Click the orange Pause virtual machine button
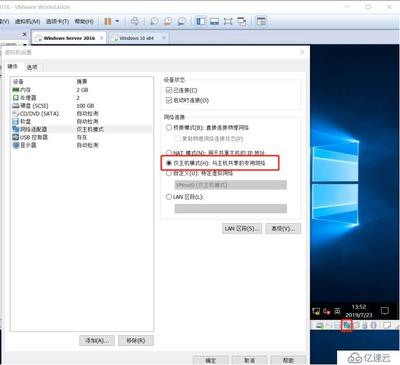 (108, 21)
